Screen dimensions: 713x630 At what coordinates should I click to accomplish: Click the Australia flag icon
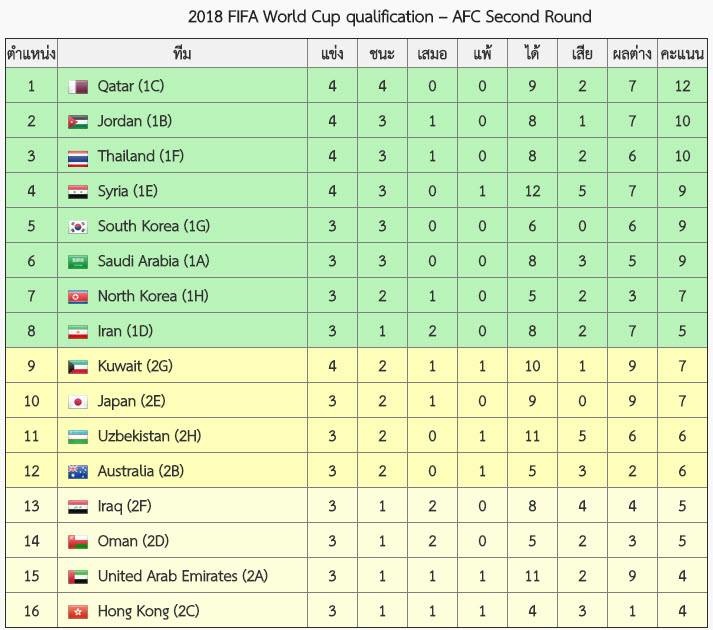click(x=78, y=472)
